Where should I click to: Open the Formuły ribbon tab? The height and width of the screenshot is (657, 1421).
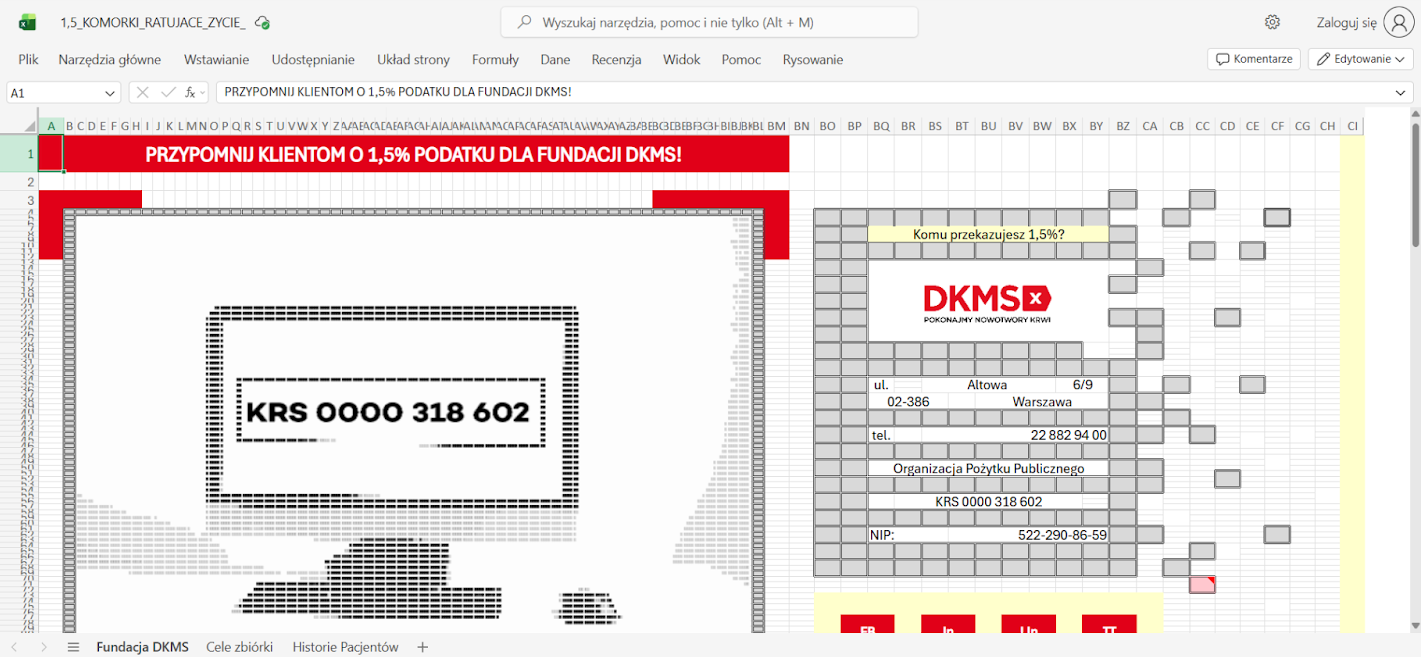495,59
